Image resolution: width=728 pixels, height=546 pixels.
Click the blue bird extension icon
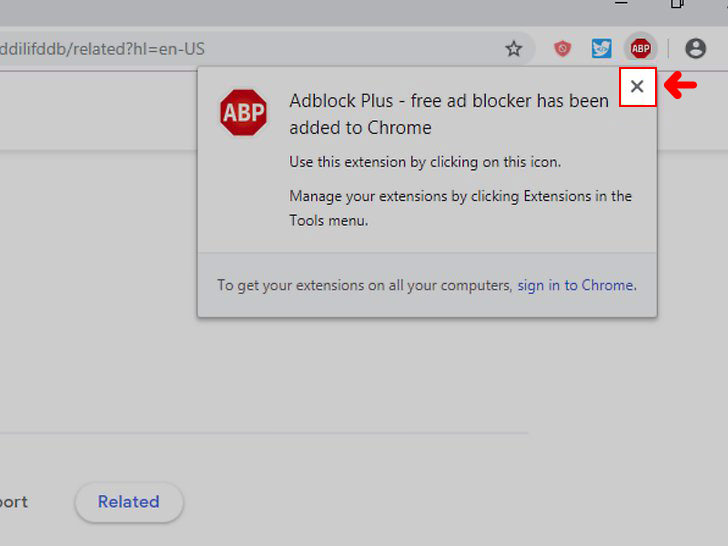pyautogui.click(x=601, y=48)
